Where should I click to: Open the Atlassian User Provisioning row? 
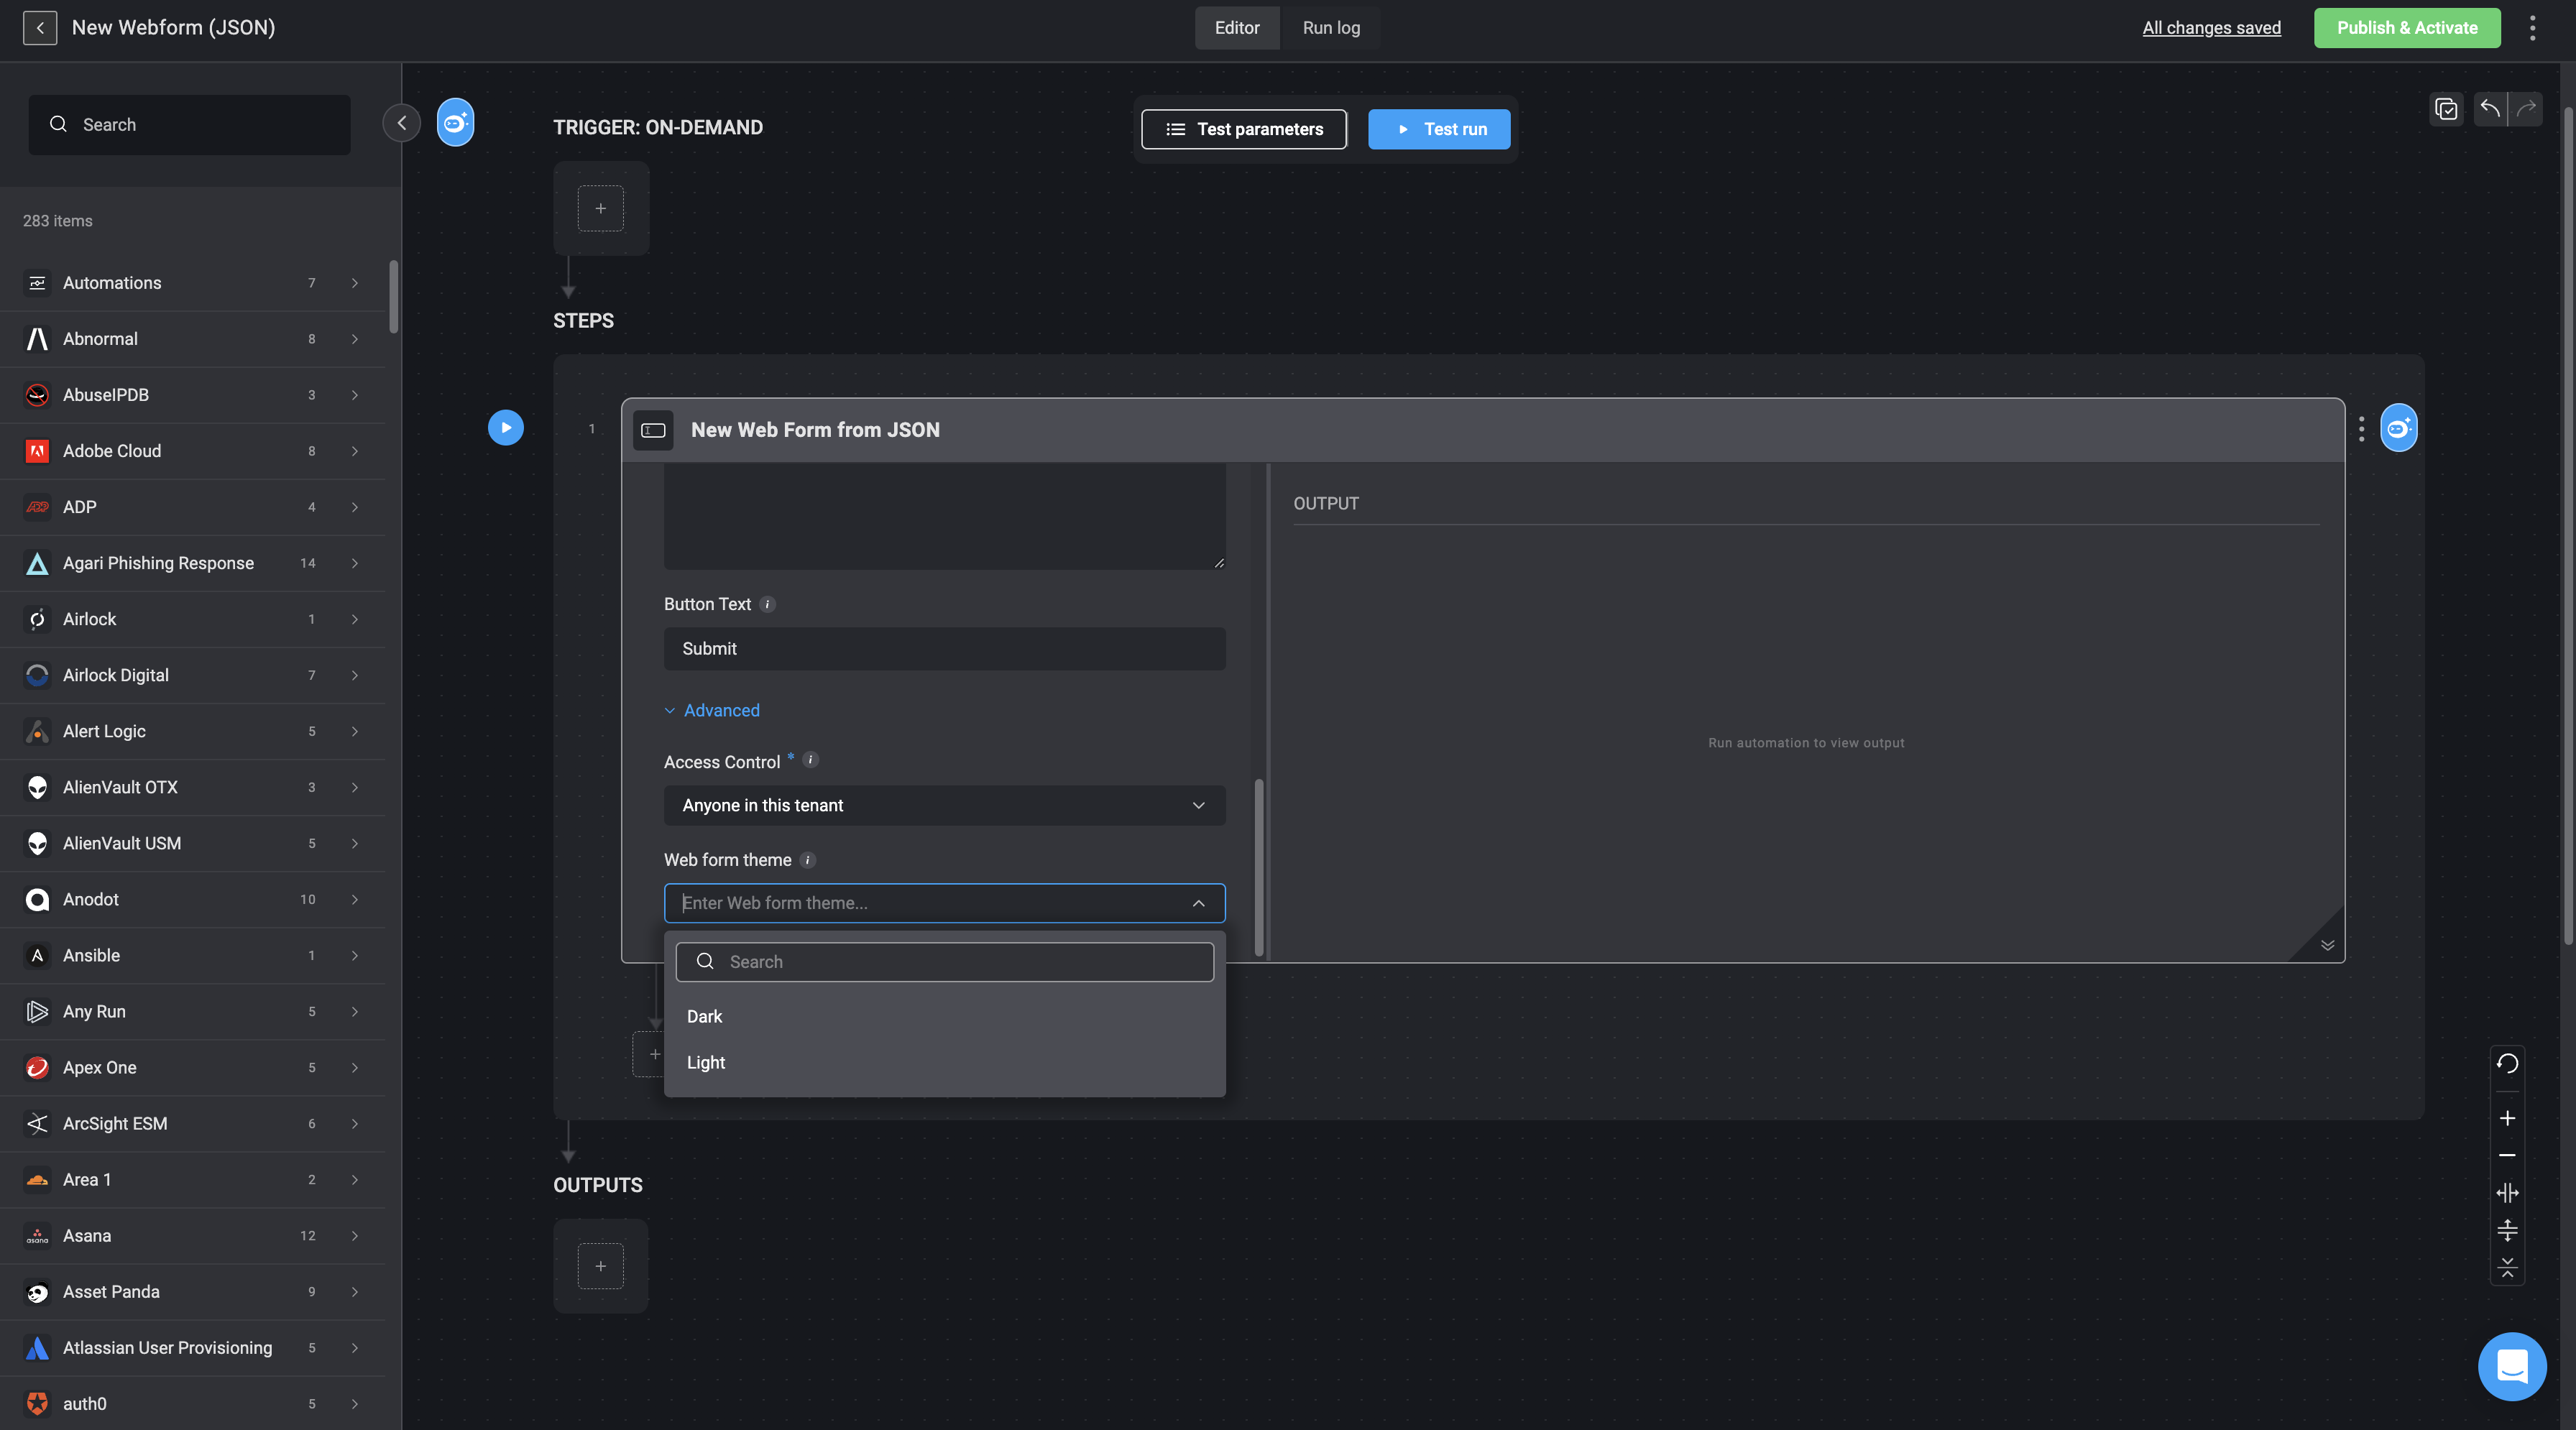click(x=192, y=1348)
